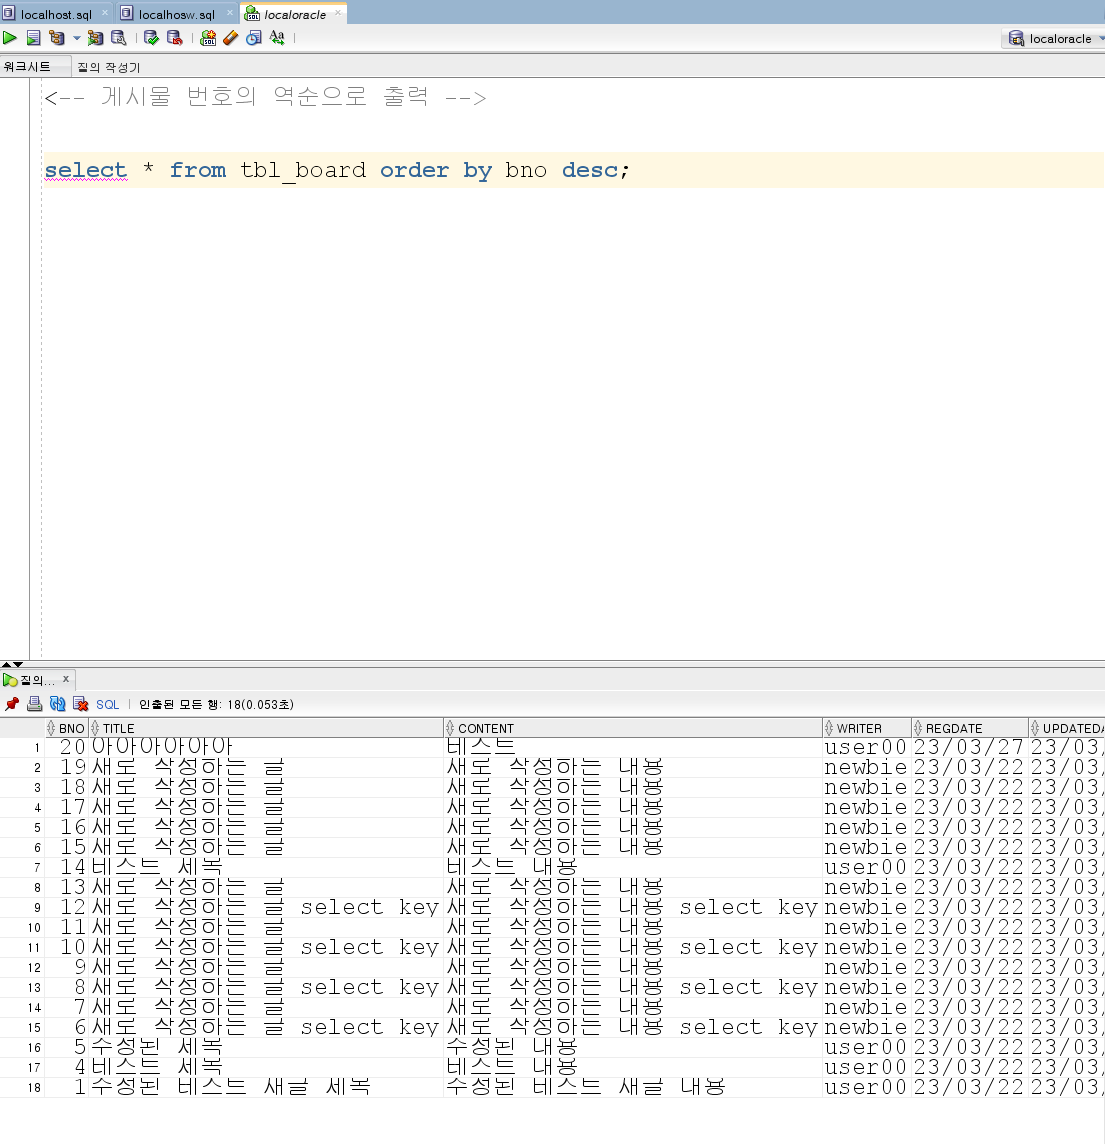
Task: Open SQL History clock icon
Action: pos(254,38)
